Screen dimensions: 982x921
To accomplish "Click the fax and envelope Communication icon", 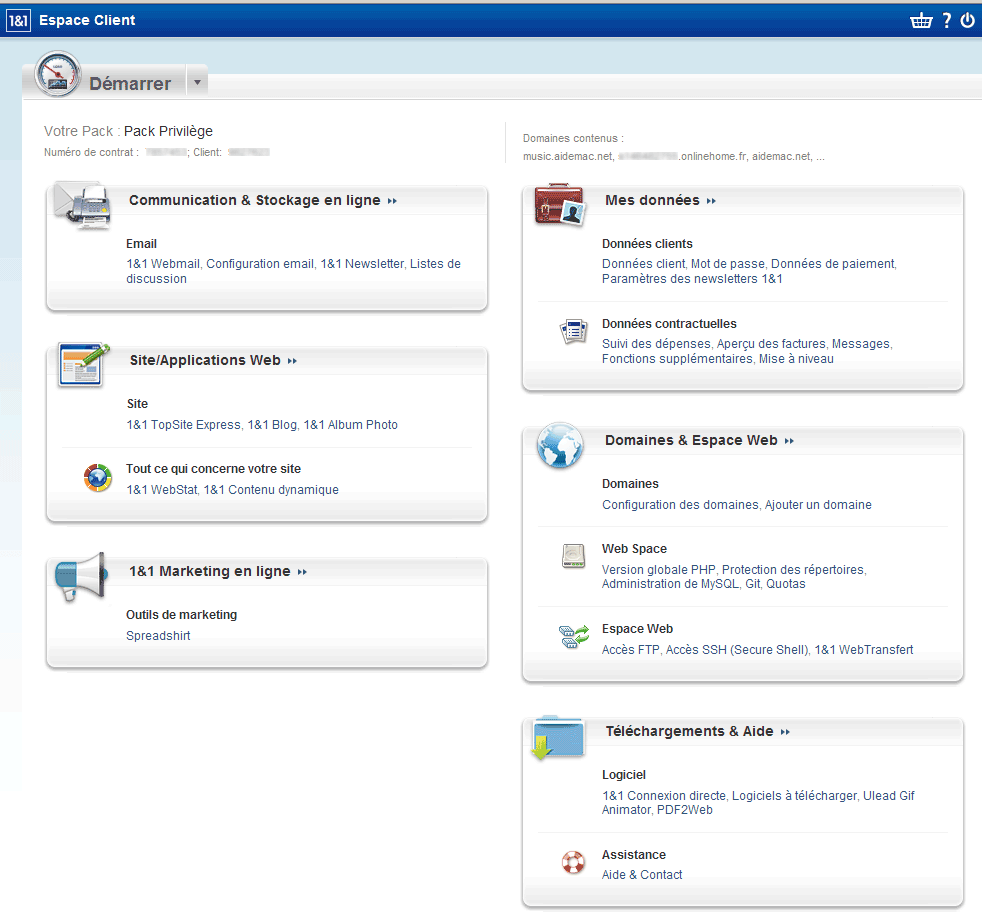I will (83, 204).
